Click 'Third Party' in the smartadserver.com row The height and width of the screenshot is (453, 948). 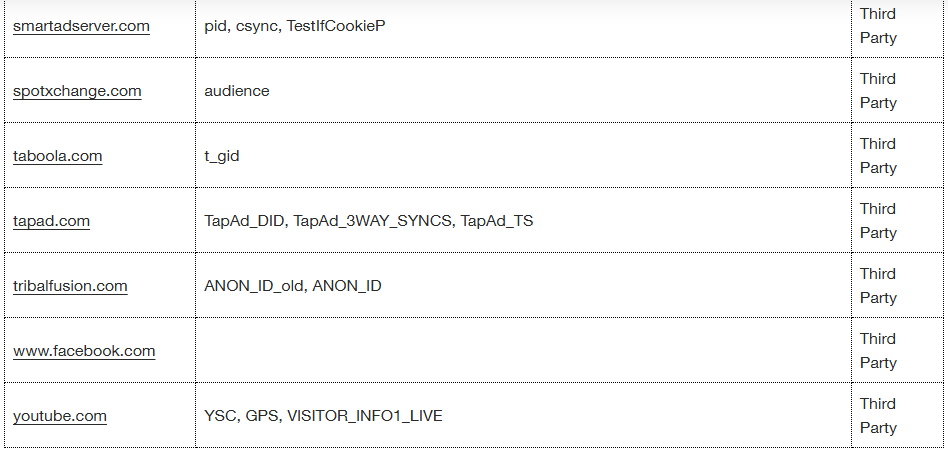[878, 26]
